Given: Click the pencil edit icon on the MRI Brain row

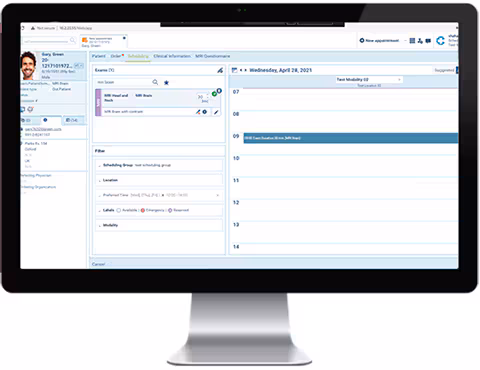Looking at the screenshot, I should click(x=216, y=112).
